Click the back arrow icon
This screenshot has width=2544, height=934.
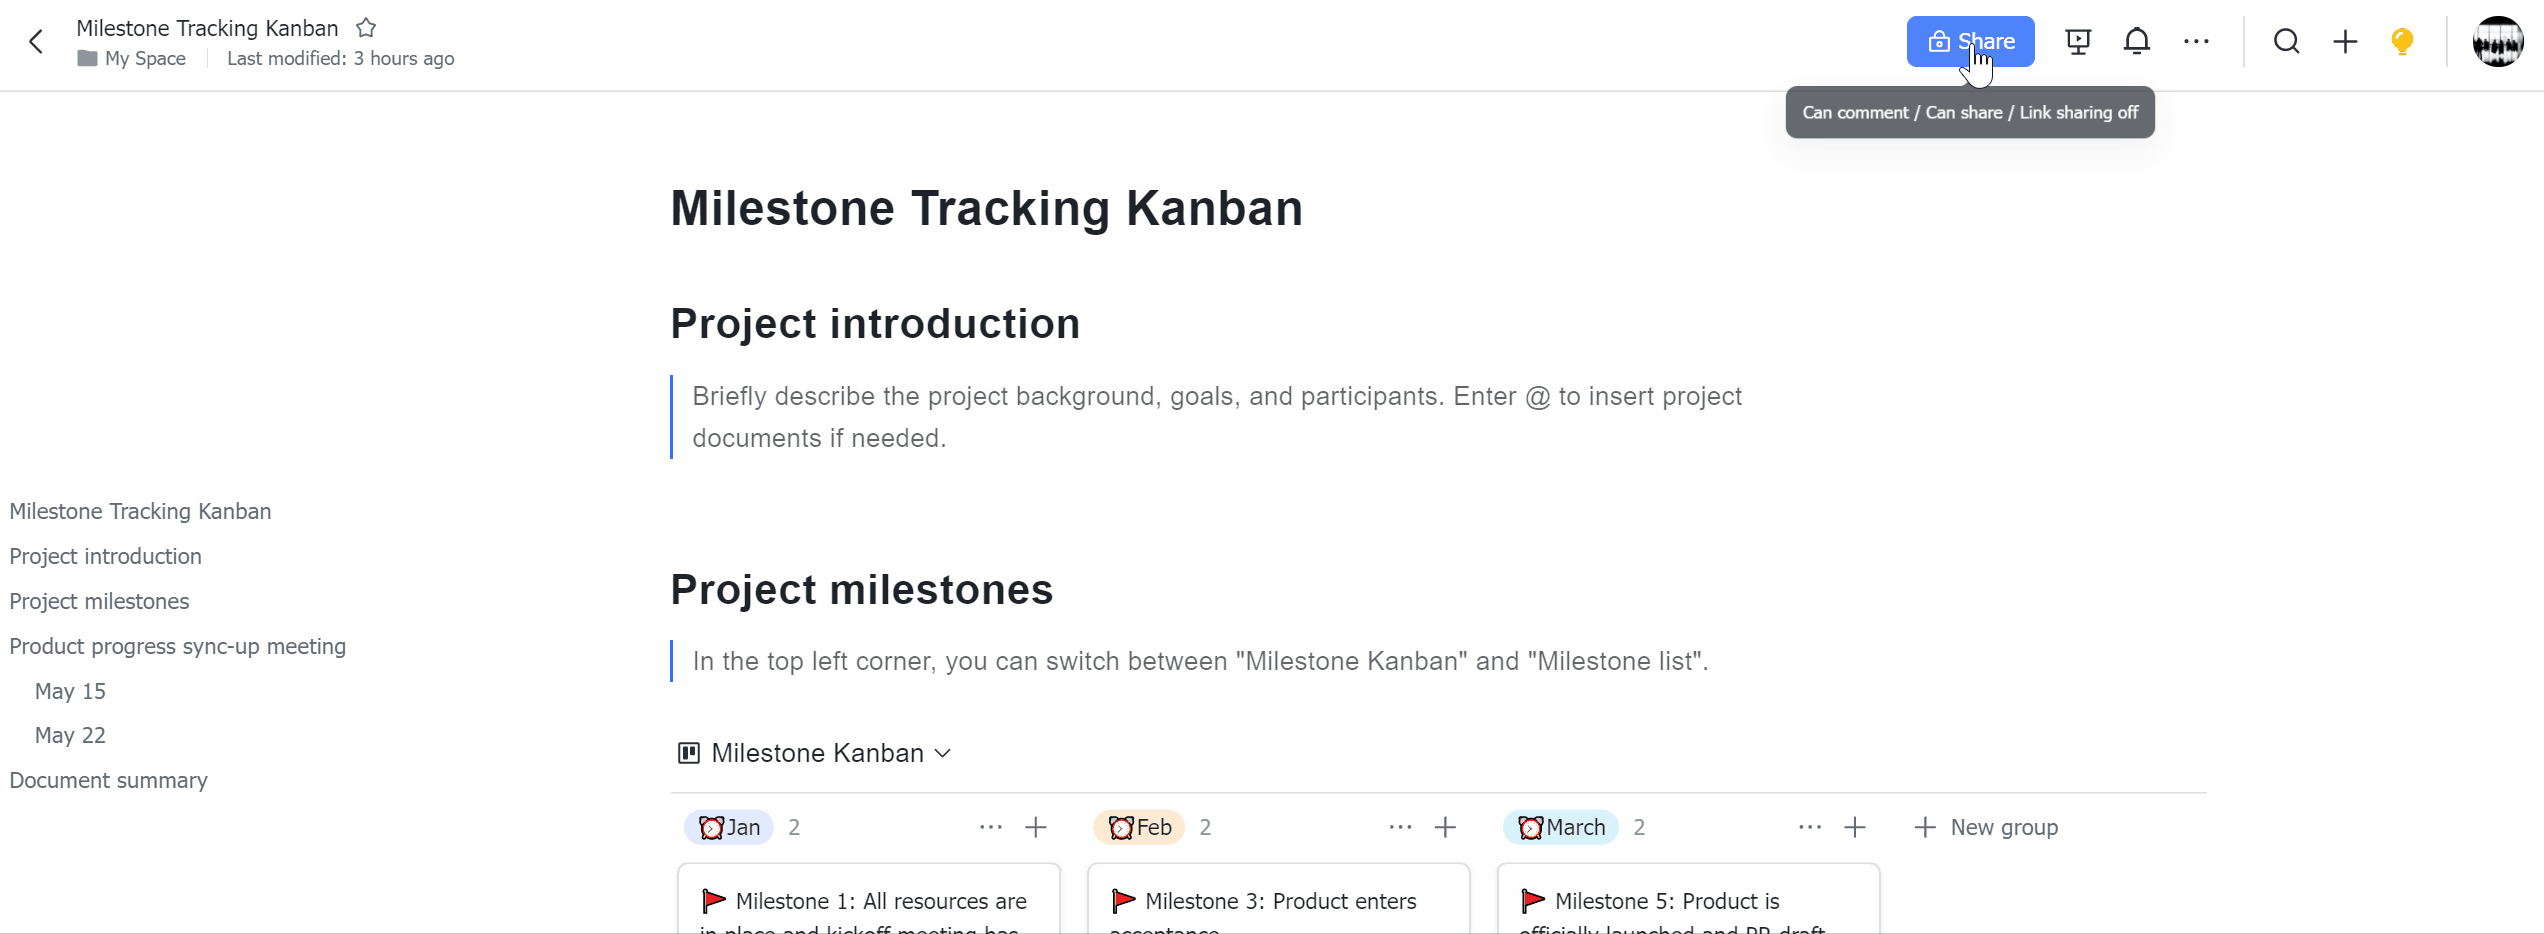(36, 42)
